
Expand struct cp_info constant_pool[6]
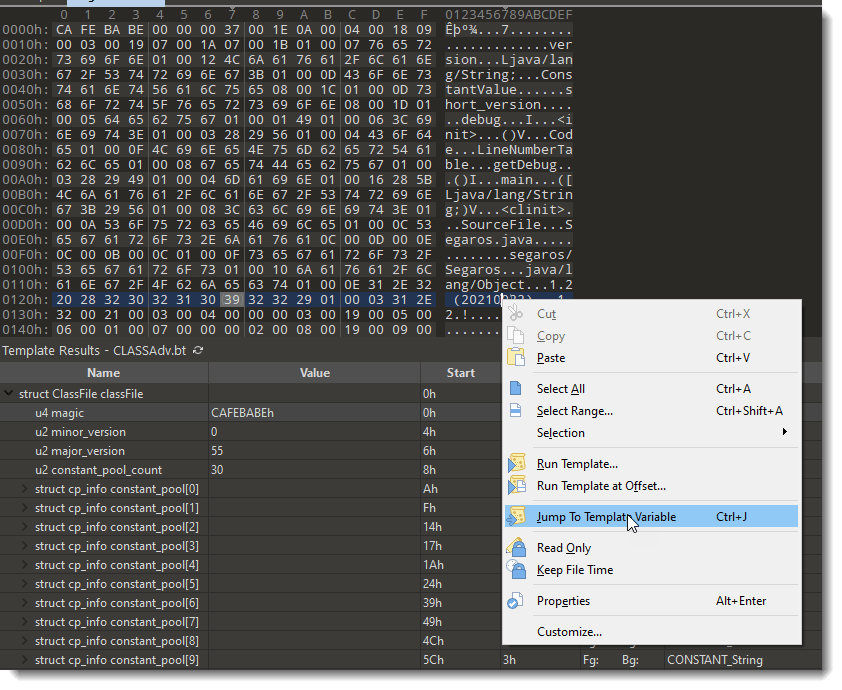(x=25, y=602)
